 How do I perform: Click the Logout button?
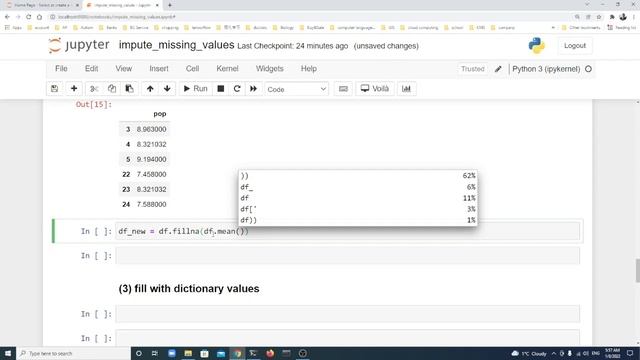click(575, 46)
